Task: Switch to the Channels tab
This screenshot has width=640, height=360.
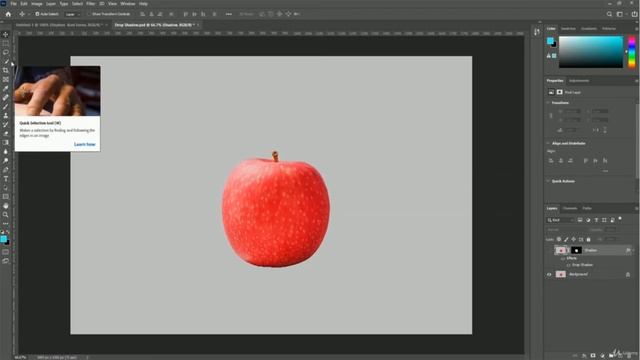Action: click(570, 208)
